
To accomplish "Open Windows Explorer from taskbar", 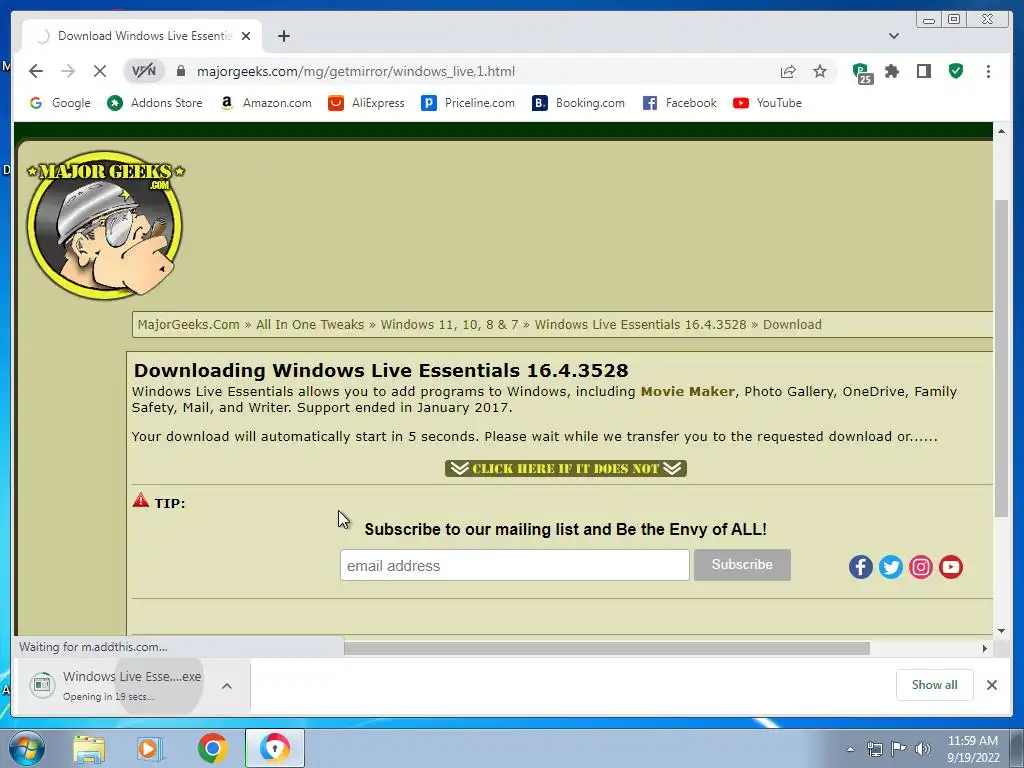I will click(x=89, y=748).
